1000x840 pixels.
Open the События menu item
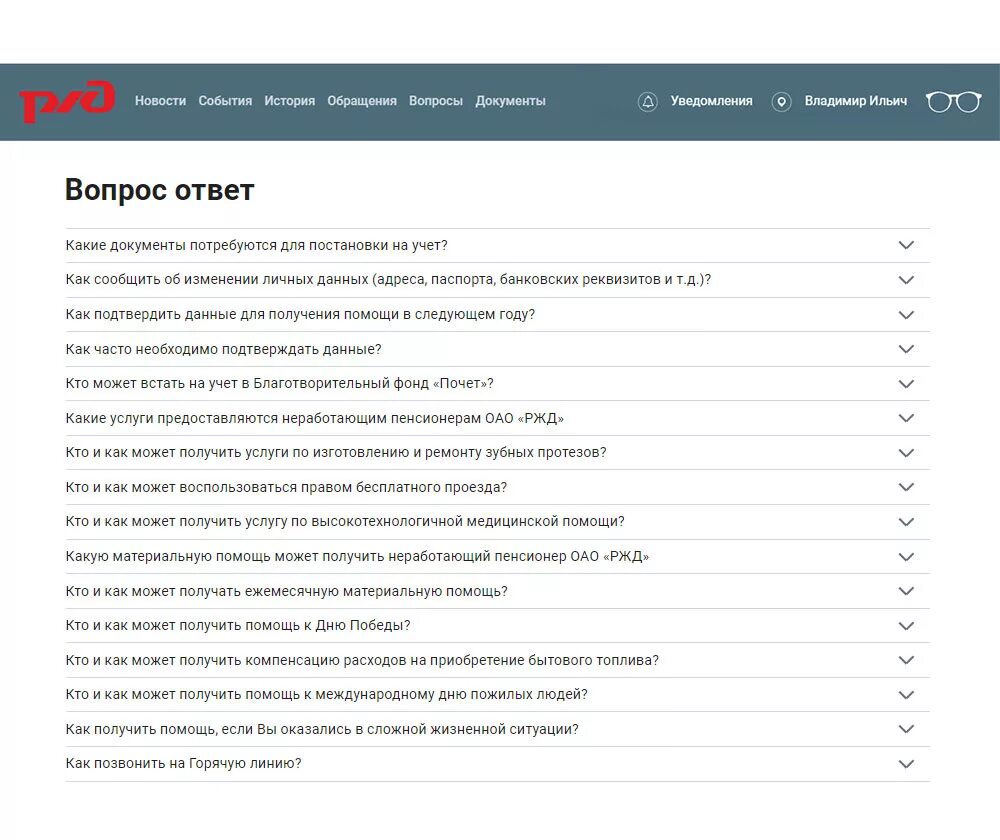(225, 101)
